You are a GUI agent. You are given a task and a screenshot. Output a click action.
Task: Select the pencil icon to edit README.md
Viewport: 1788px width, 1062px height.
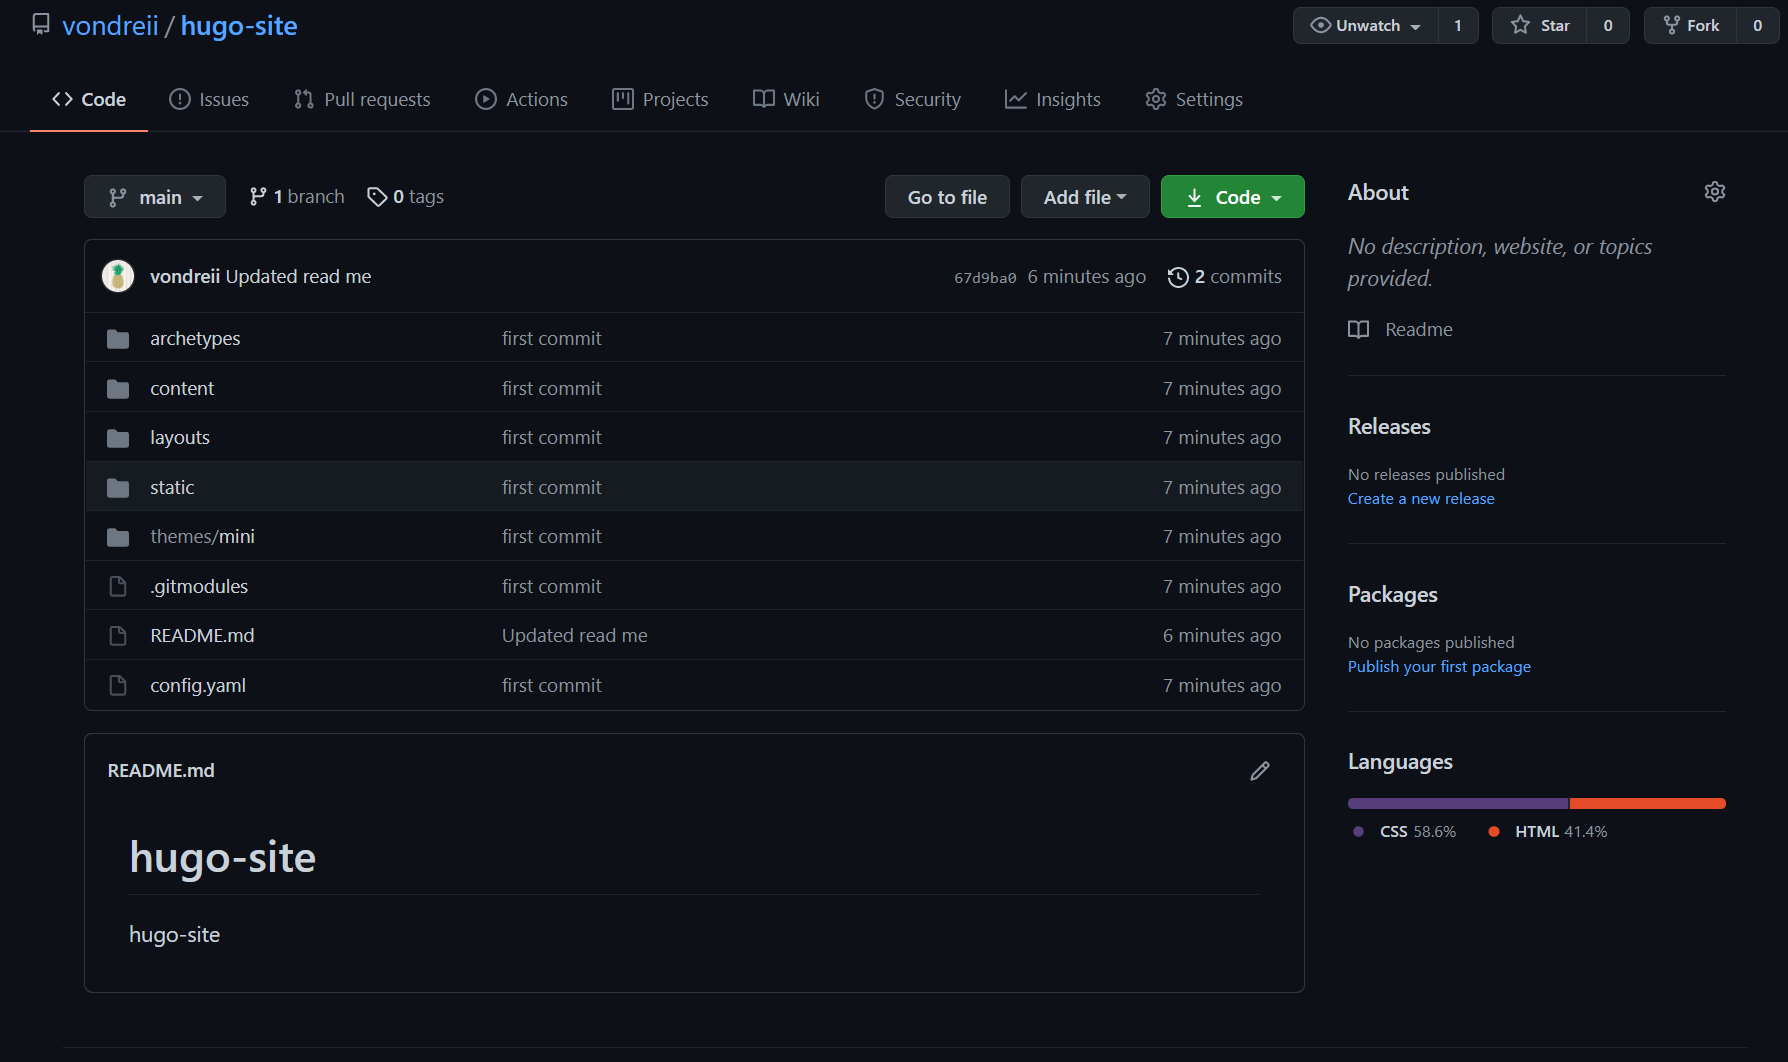tap(1260, 770)
